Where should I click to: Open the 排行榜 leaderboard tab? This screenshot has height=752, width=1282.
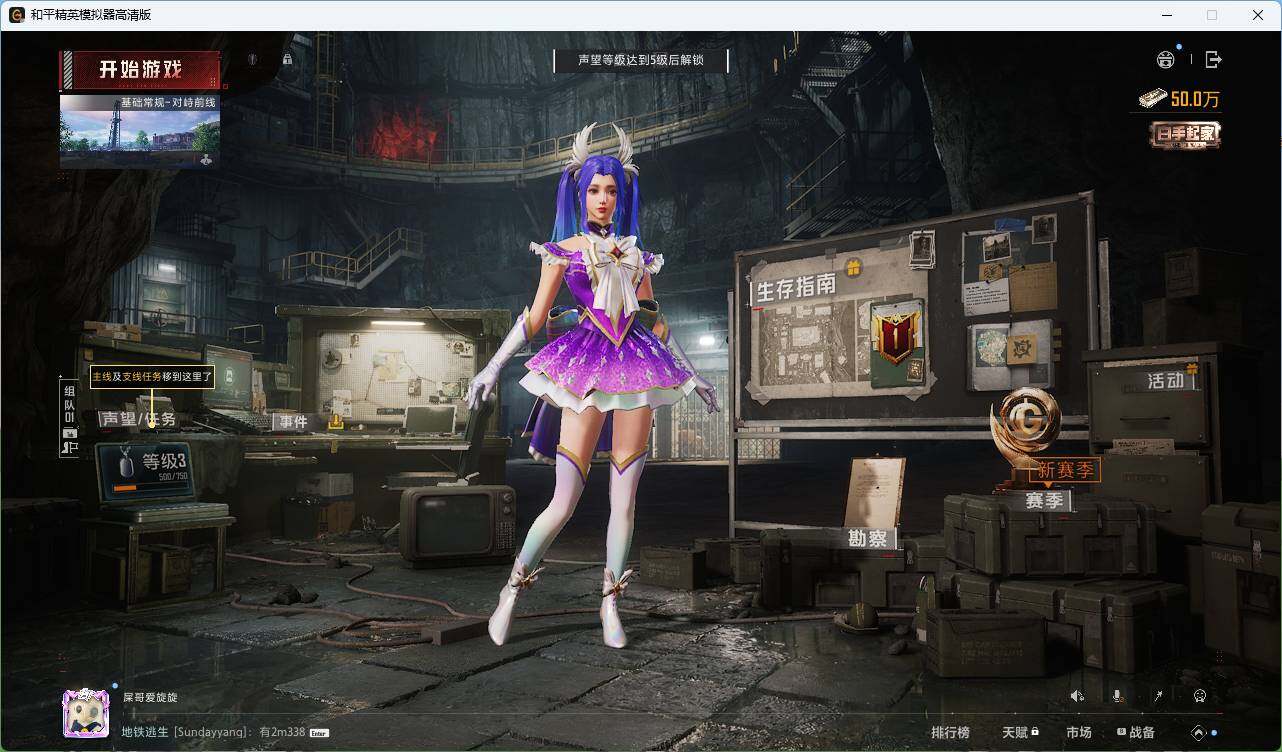point(950,733)
